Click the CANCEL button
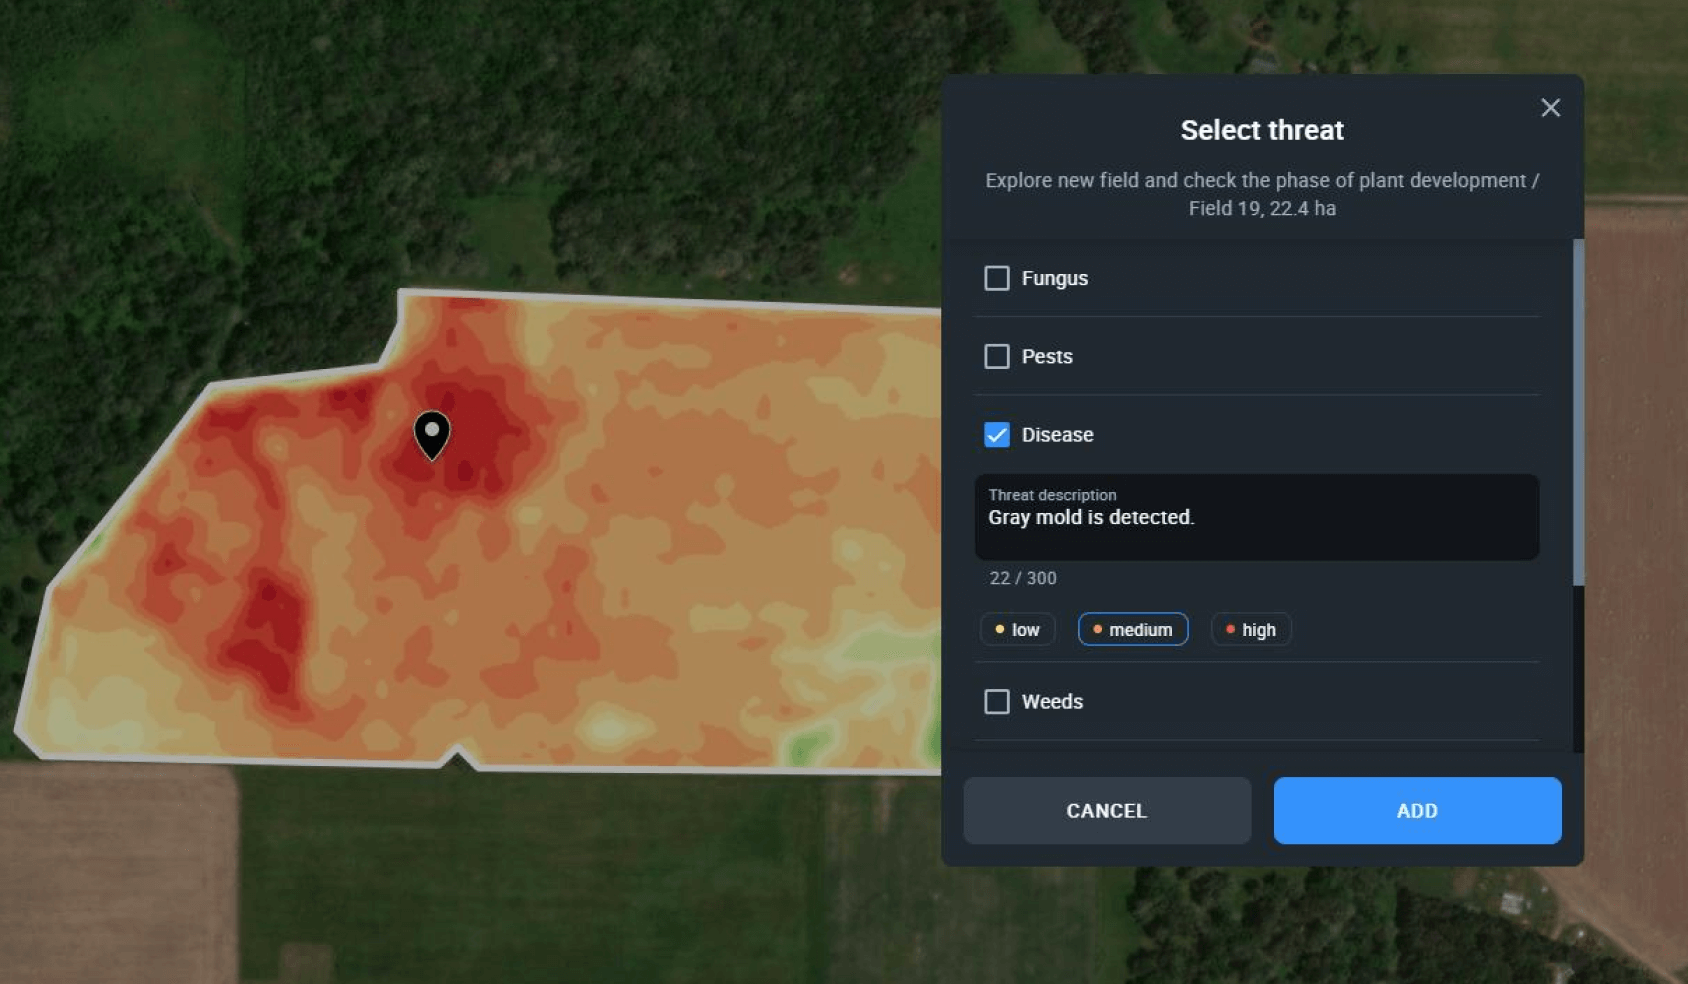Viewport: 1688px width, 984px height. [1107, 810]
